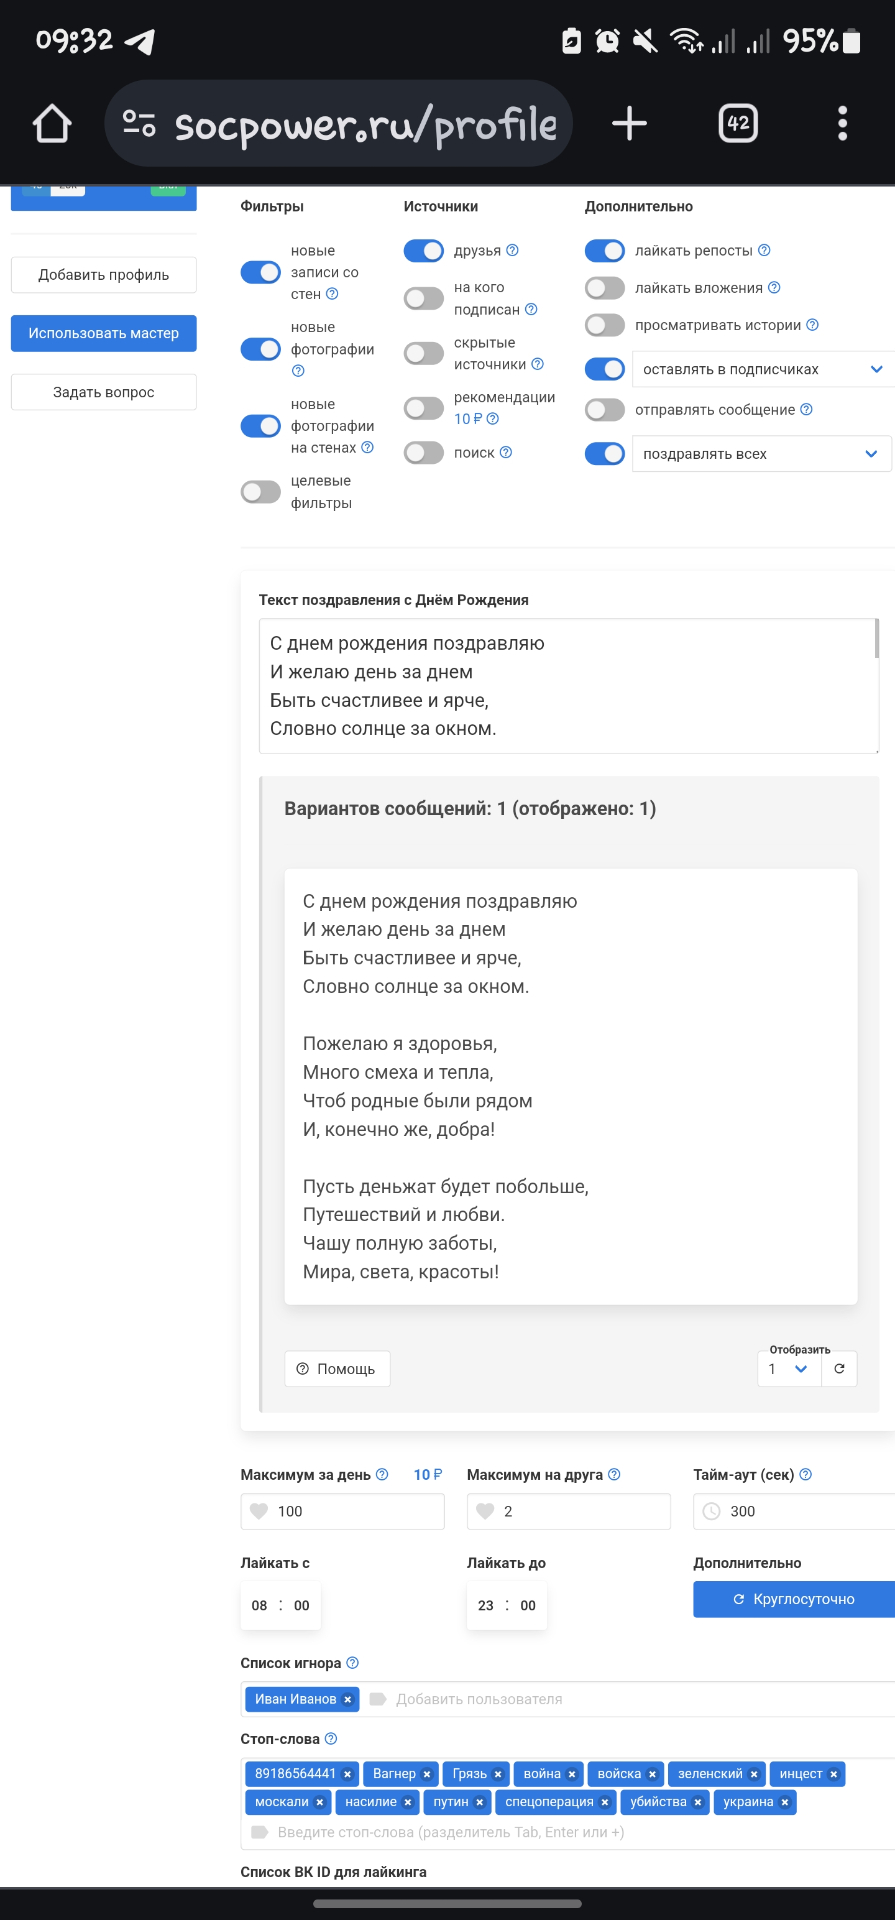895x1920 pixels.
Task: Delete the путин stop-word tag
Action: 480,1802
